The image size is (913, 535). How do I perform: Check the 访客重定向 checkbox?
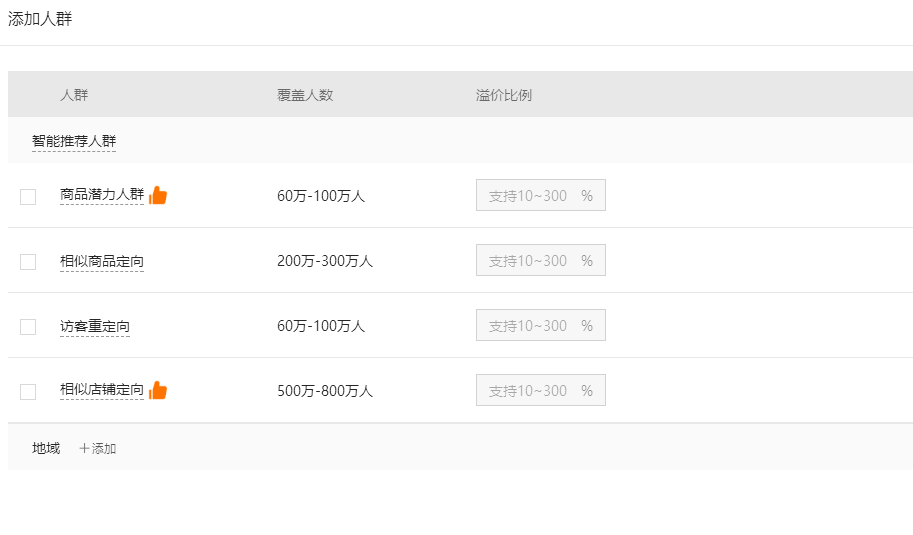(28, 327)
